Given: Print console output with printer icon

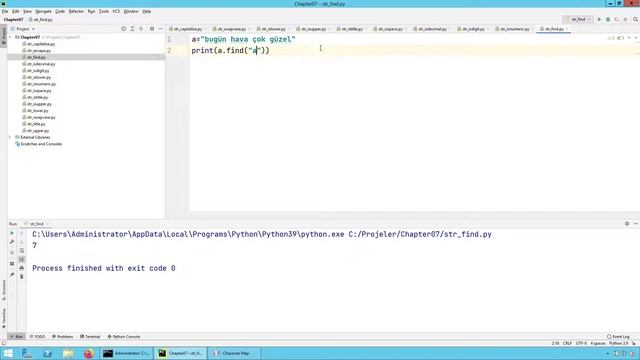Looking at the screenshot, I should click(x=22, y=268).
